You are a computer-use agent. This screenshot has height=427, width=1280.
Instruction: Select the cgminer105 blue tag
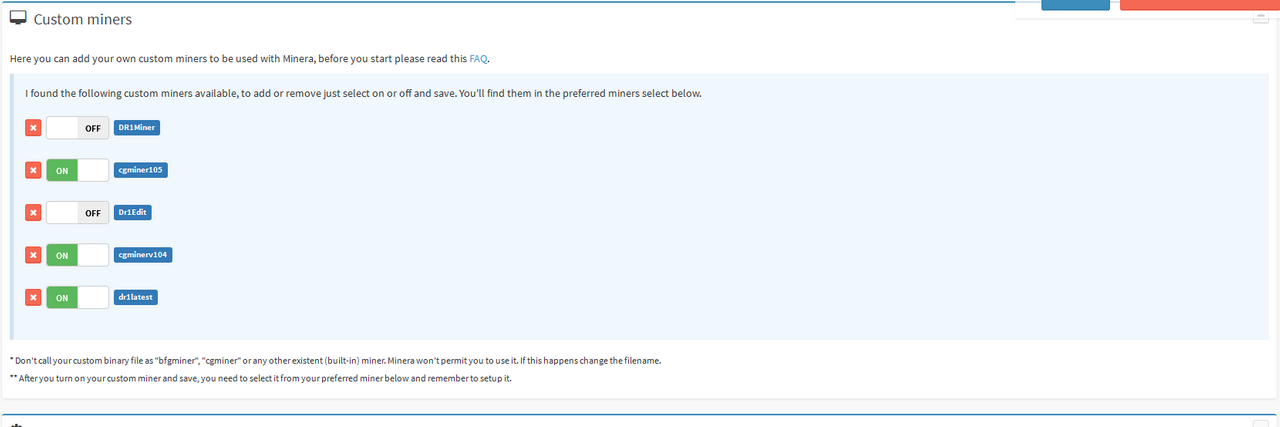click(140, 170)
